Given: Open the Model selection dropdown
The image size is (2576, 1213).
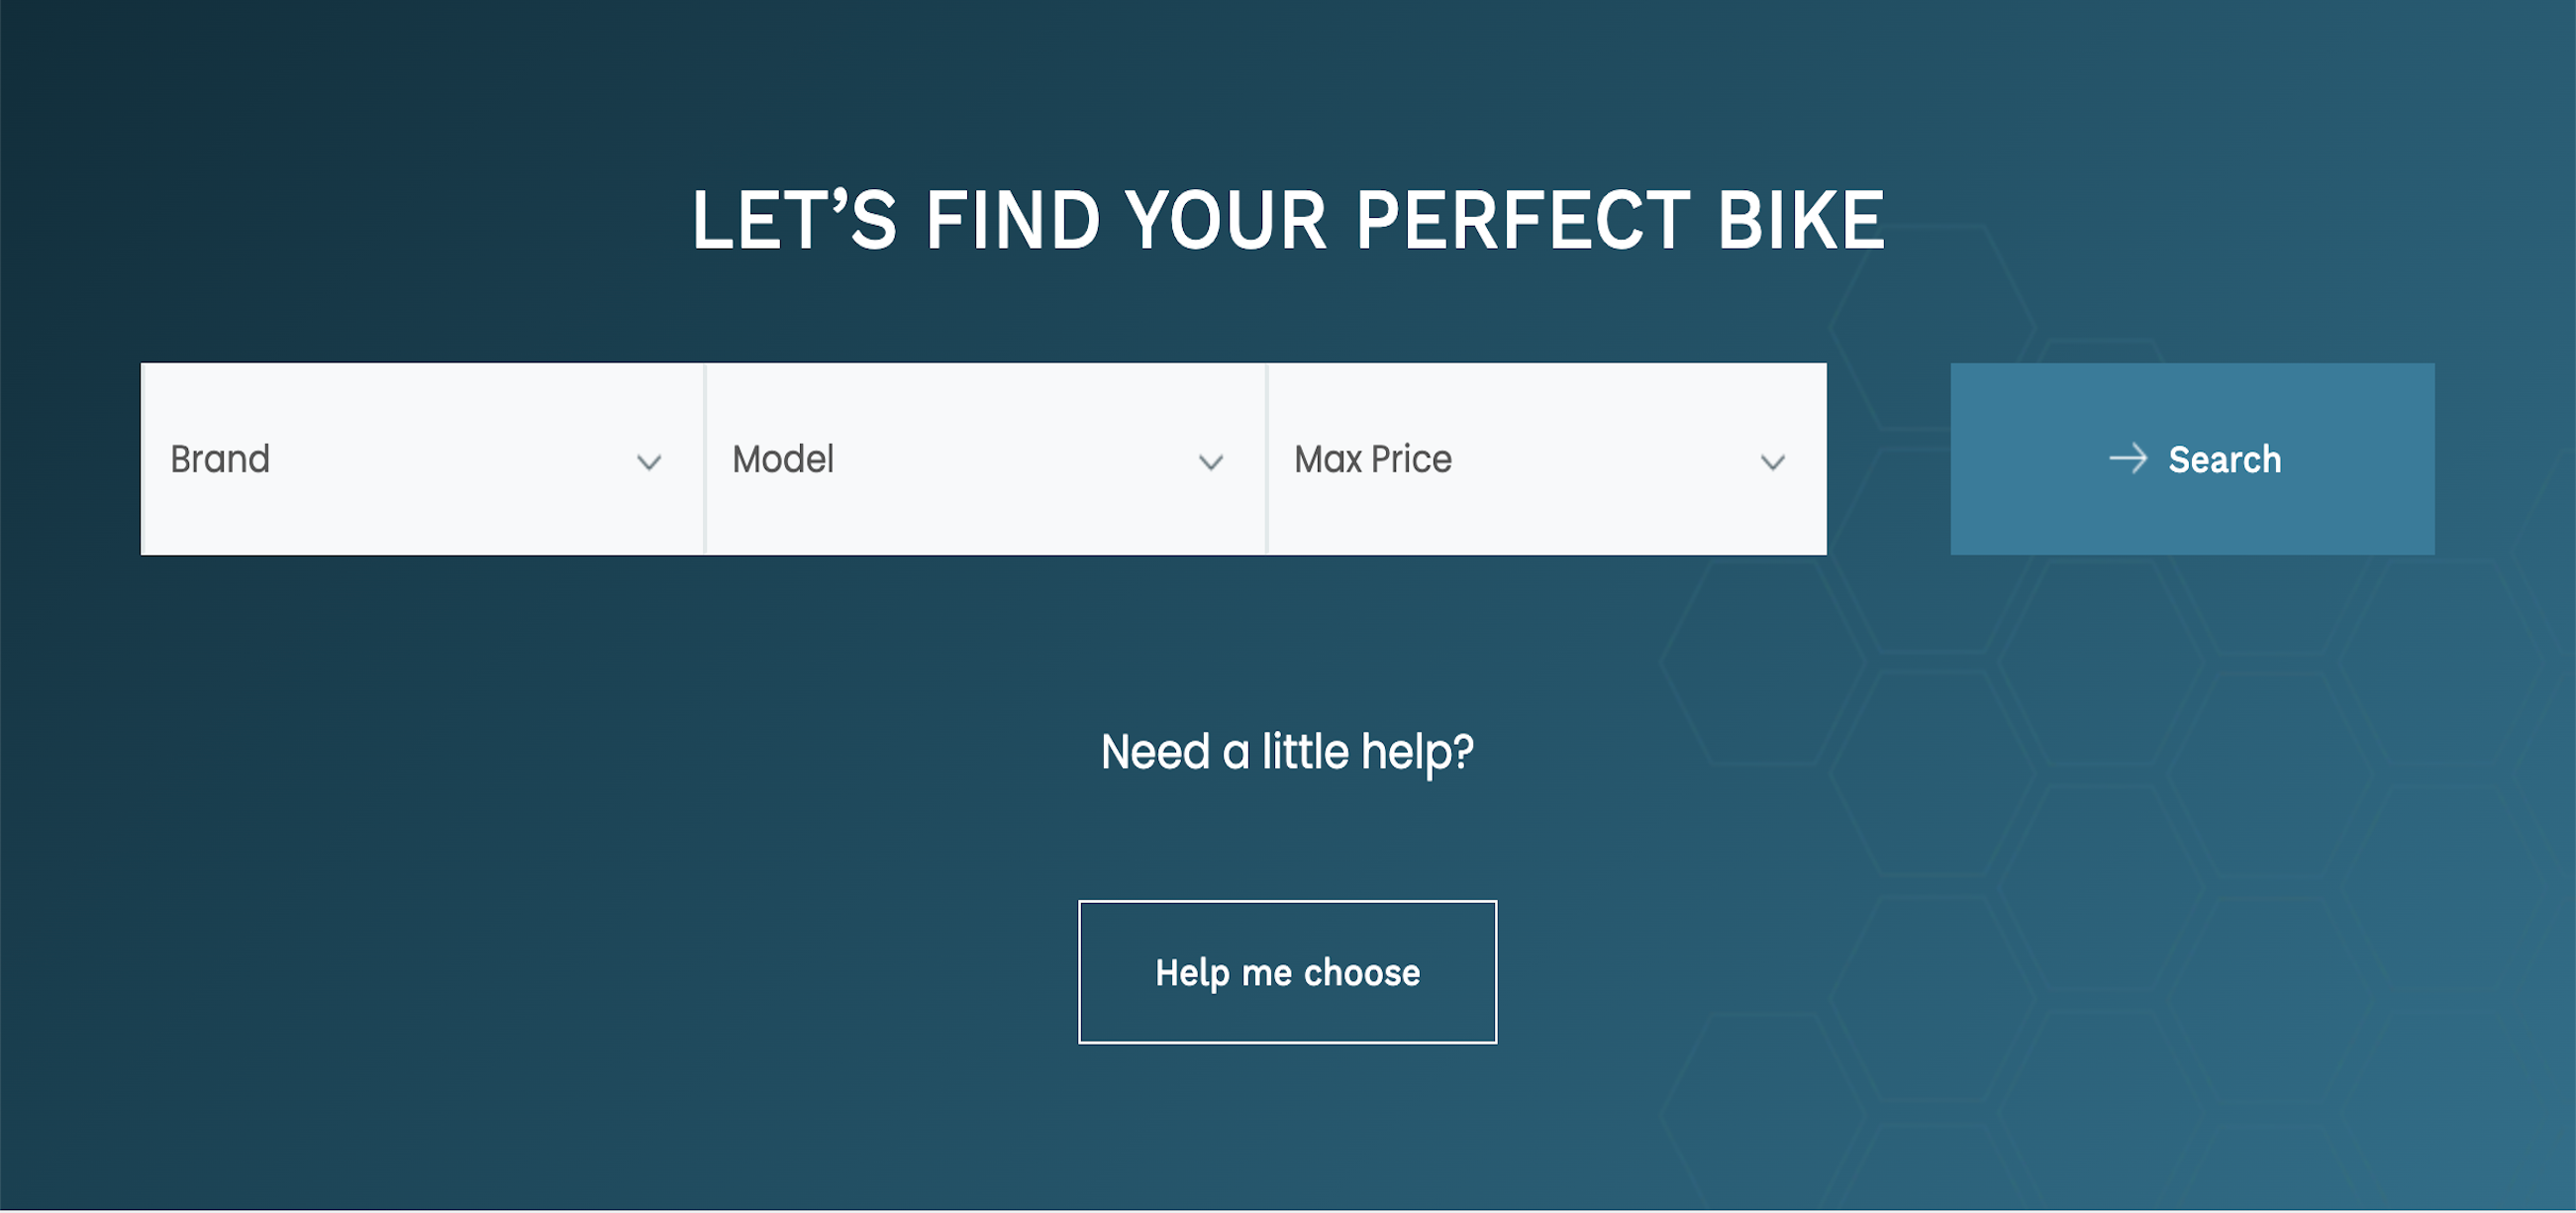Looking at the screenshot, I should (x=985, y=460).
